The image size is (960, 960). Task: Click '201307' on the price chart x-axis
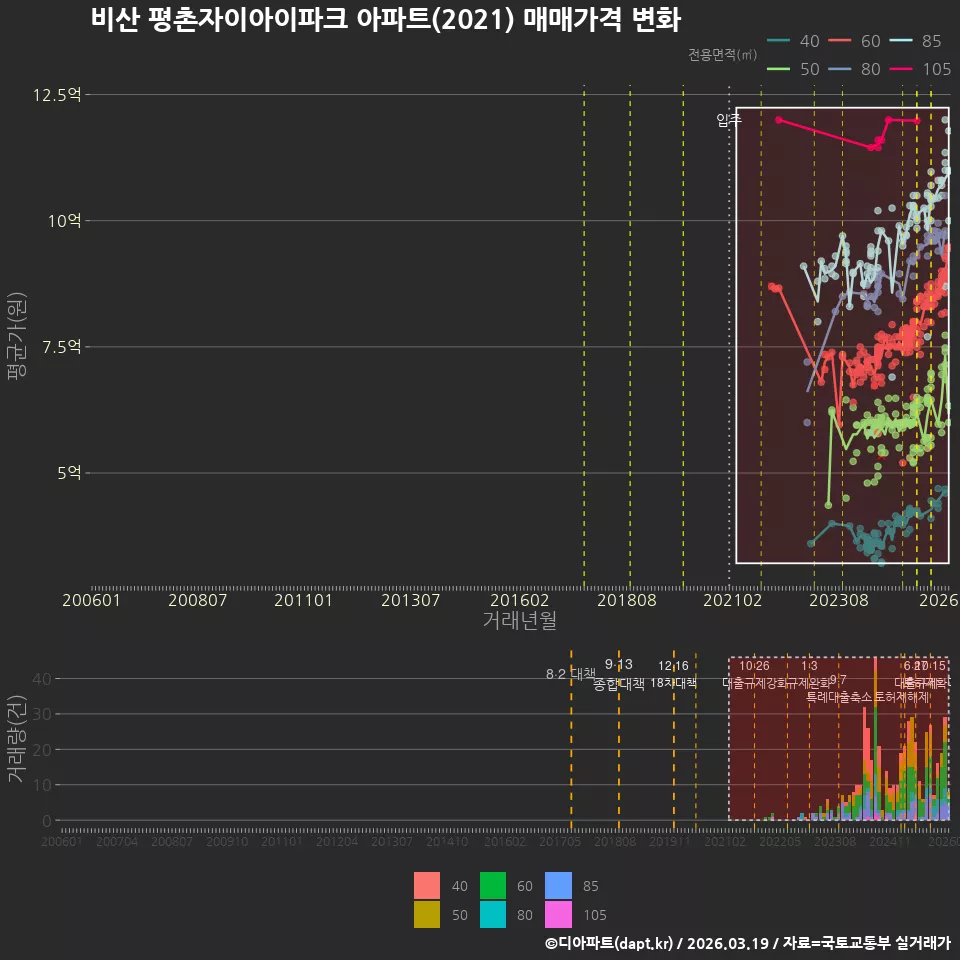tap(410, 600)
